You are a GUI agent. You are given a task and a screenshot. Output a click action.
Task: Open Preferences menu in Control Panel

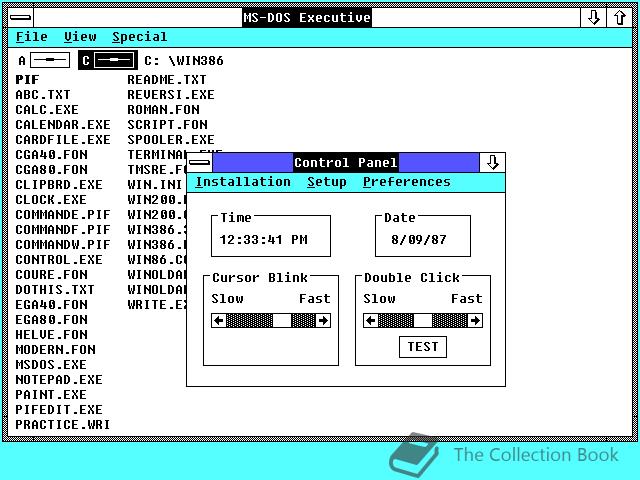(x=407, y=182)
